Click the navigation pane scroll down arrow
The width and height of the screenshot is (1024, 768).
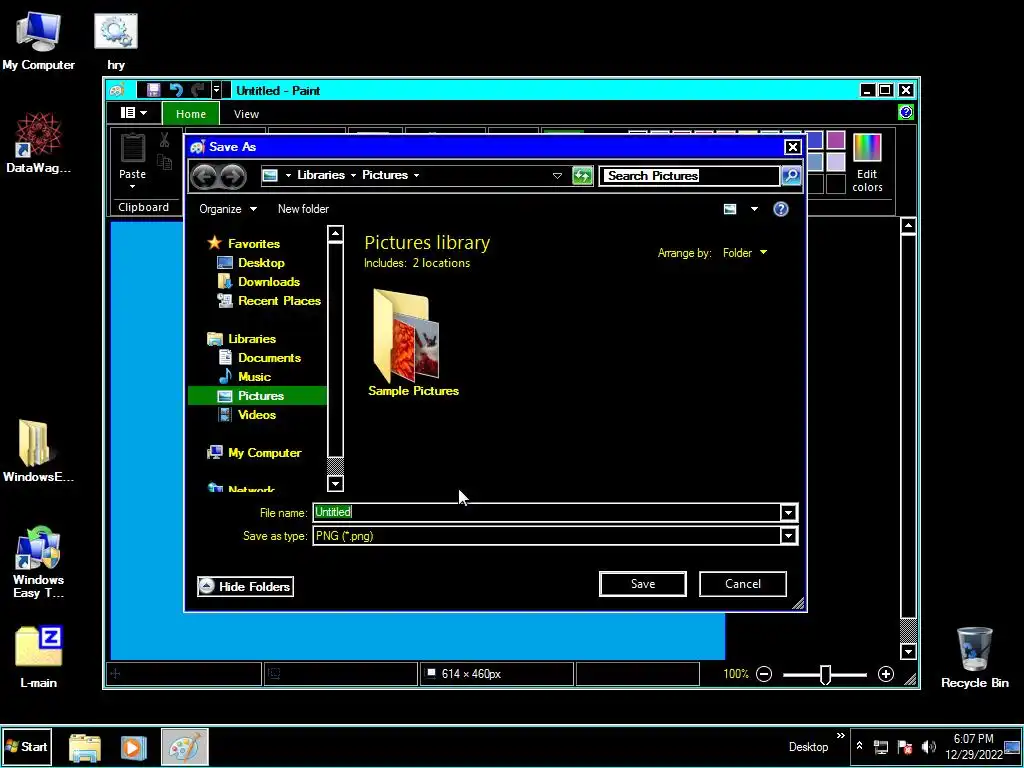coord(335,483)
